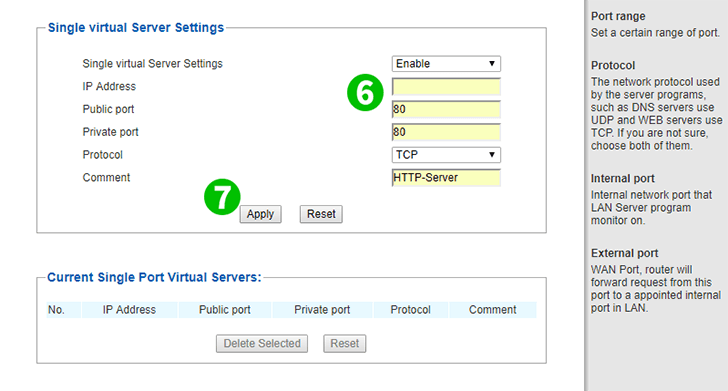Click Reset button beside Delete Selected
Viewport: 728px width, 391px height.
coord(344,344)
